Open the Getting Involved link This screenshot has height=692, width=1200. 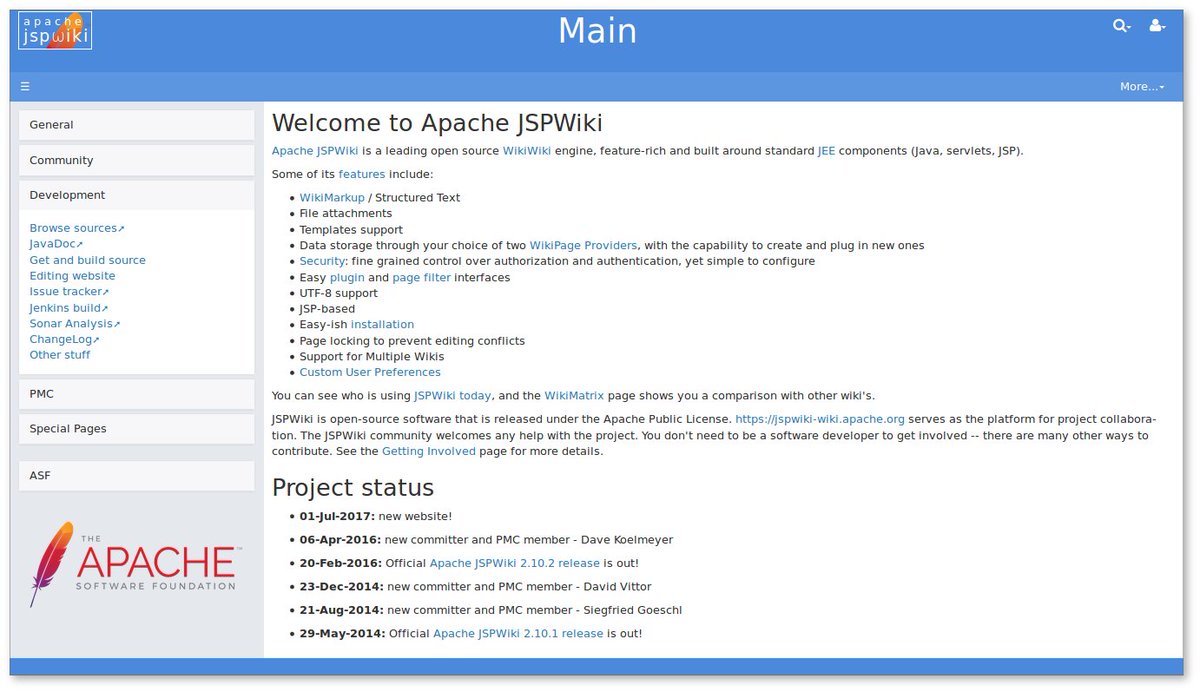pyautogui.click(x=429, y=451)
